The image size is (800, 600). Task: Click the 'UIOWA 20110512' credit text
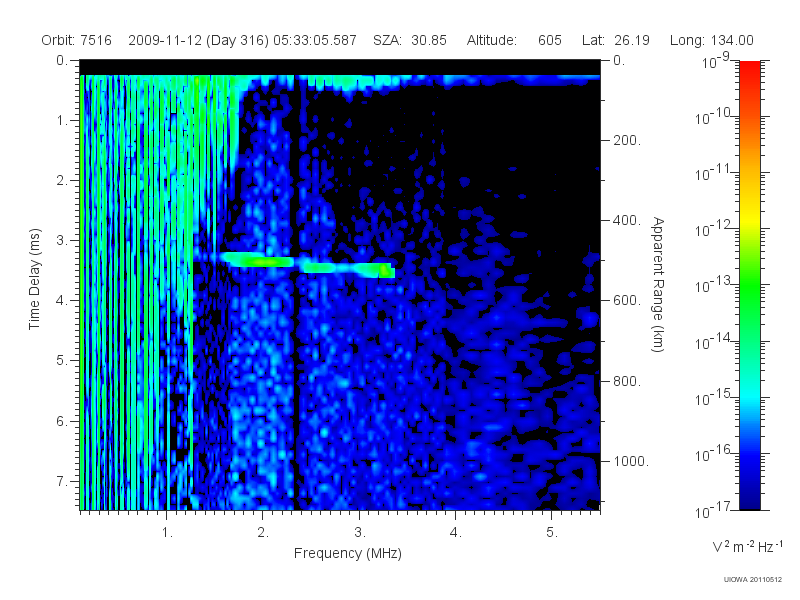753,580
